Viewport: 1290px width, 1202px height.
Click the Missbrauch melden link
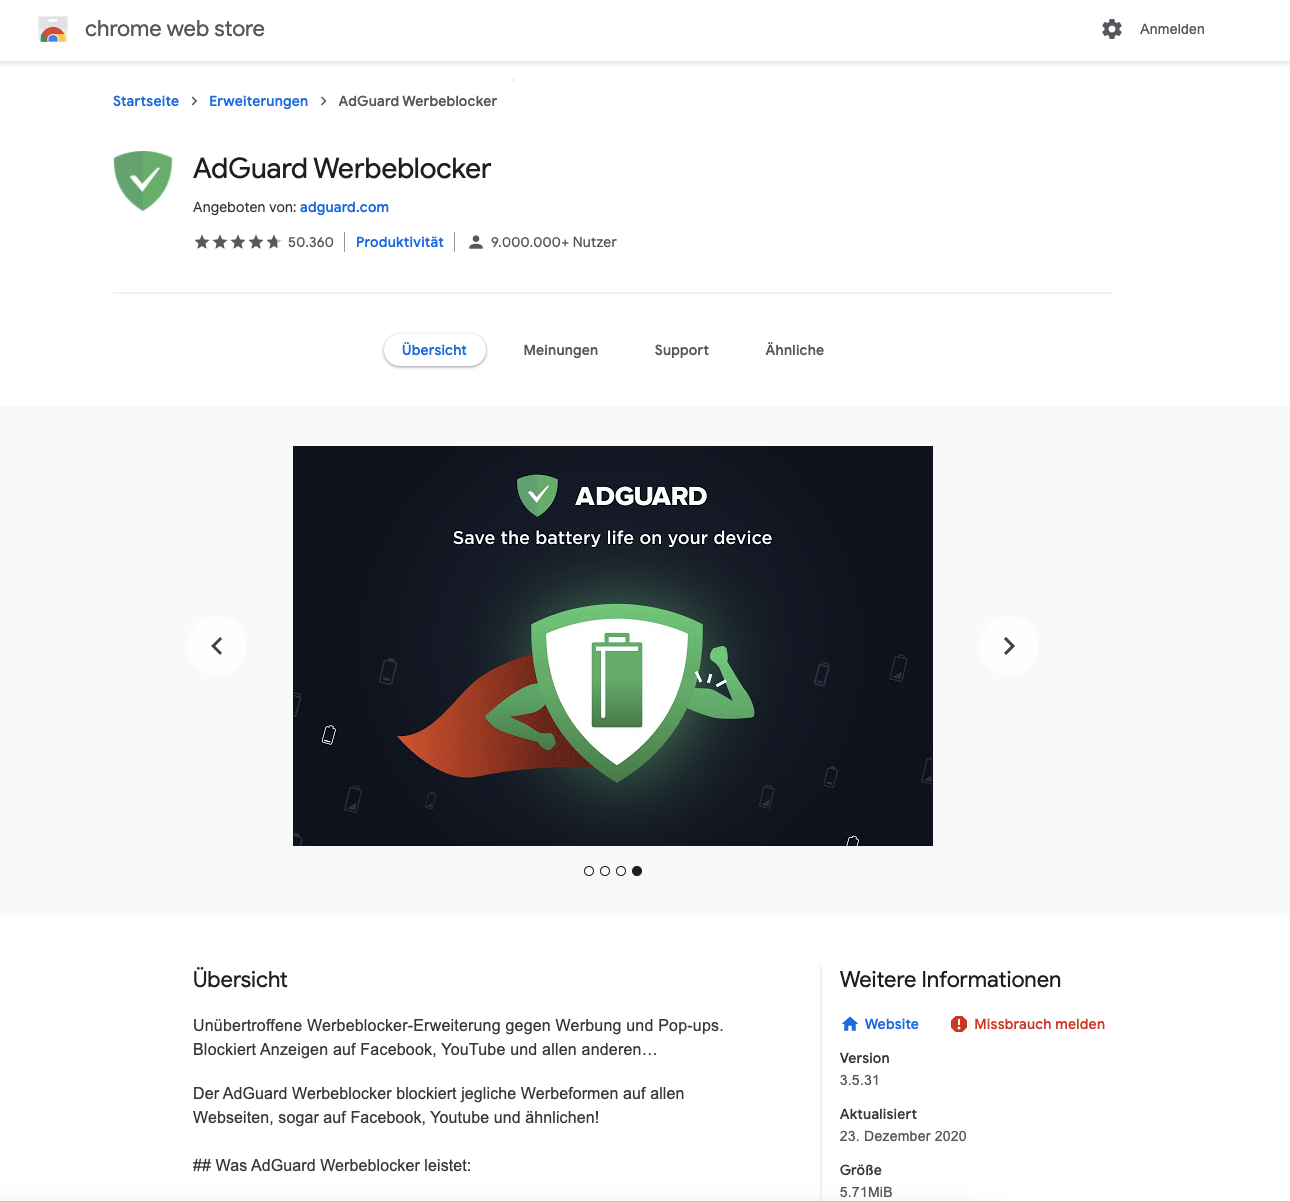click(1040, 1024)
